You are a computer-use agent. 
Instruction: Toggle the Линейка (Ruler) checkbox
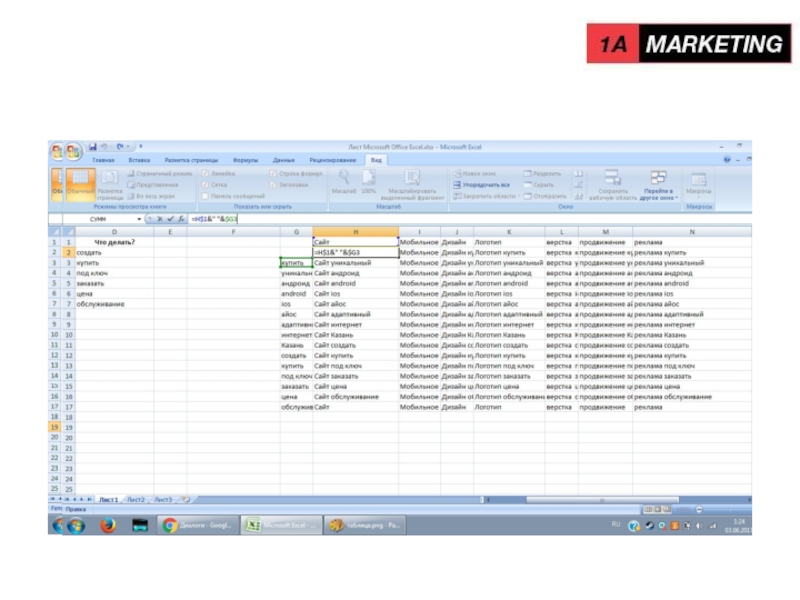coord(205,173)
